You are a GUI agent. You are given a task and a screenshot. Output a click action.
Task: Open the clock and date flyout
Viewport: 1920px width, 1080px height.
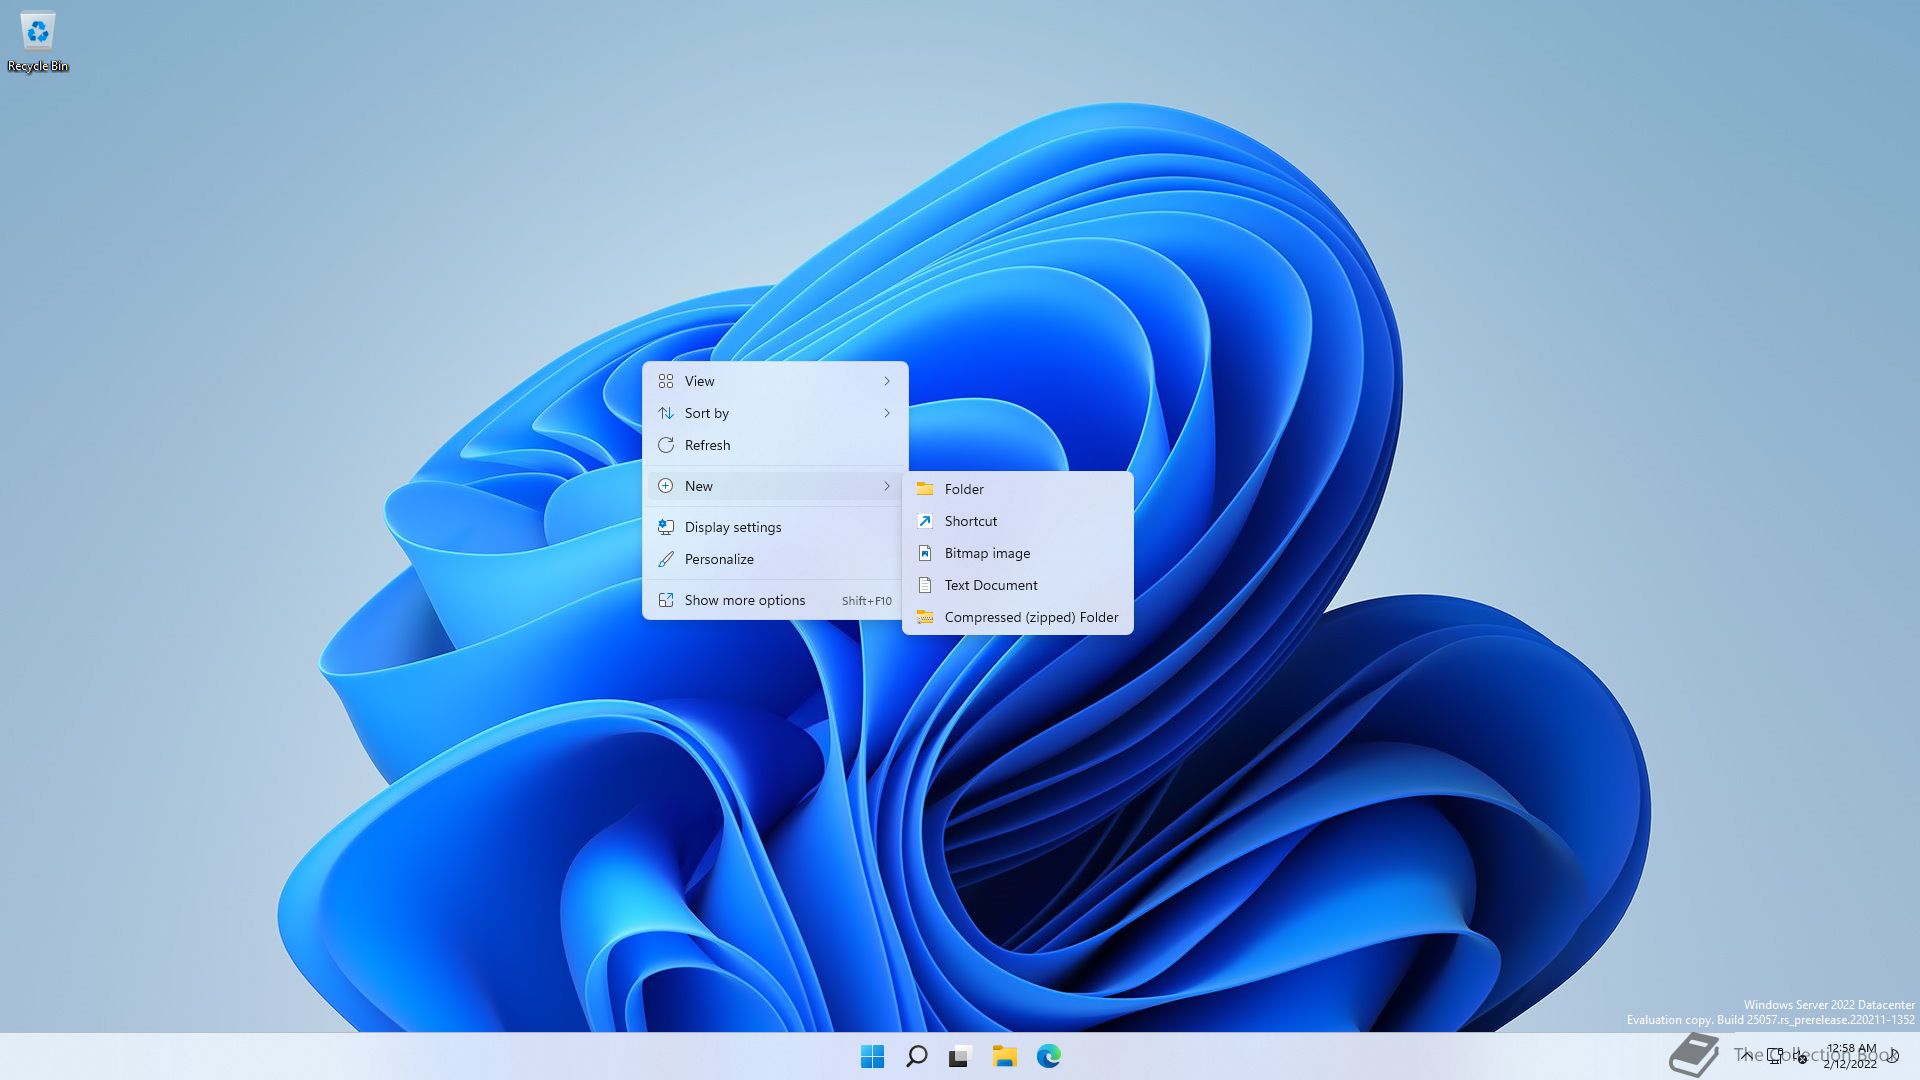coord(1850,1056)
